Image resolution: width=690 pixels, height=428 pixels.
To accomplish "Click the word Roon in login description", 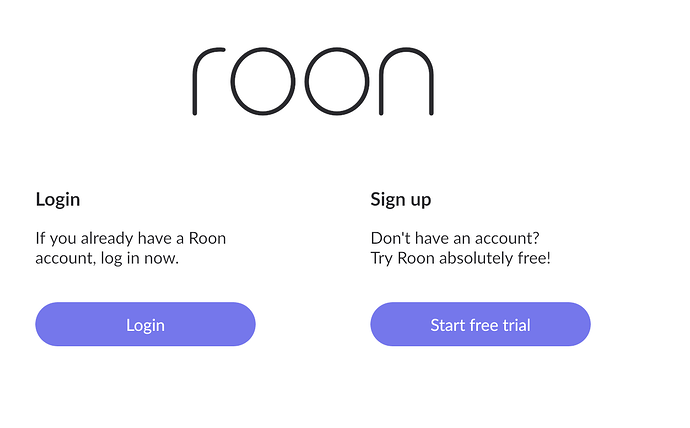I will [207, 238].
